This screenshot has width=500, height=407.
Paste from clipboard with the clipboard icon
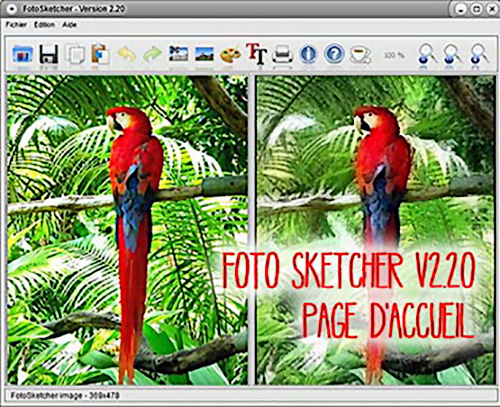pos(100,54)
